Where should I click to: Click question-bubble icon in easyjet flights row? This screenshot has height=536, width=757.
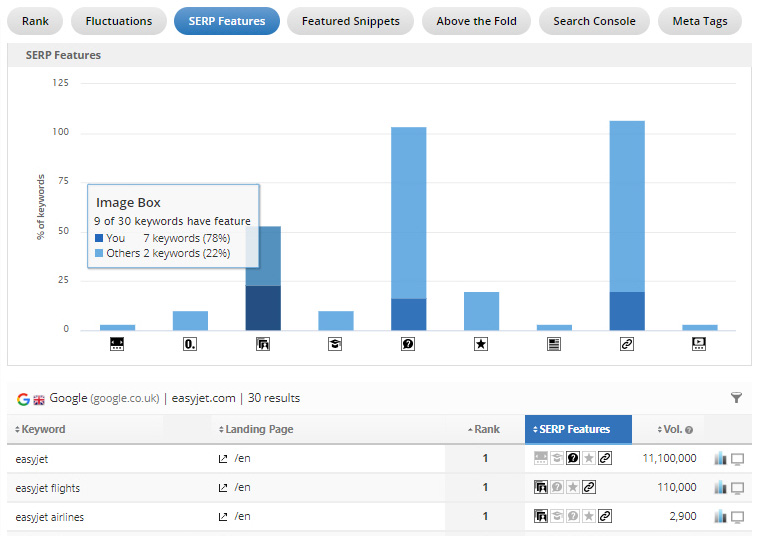coord(557,487)
